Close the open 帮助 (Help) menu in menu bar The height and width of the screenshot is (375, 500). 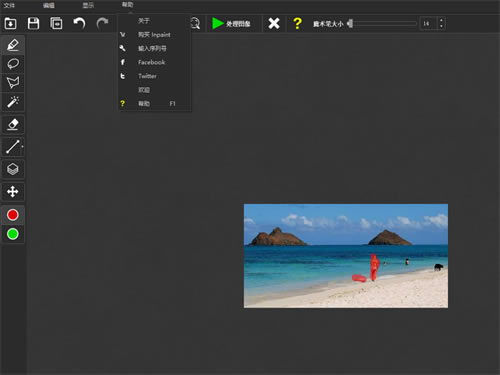(x=127, y=5)
